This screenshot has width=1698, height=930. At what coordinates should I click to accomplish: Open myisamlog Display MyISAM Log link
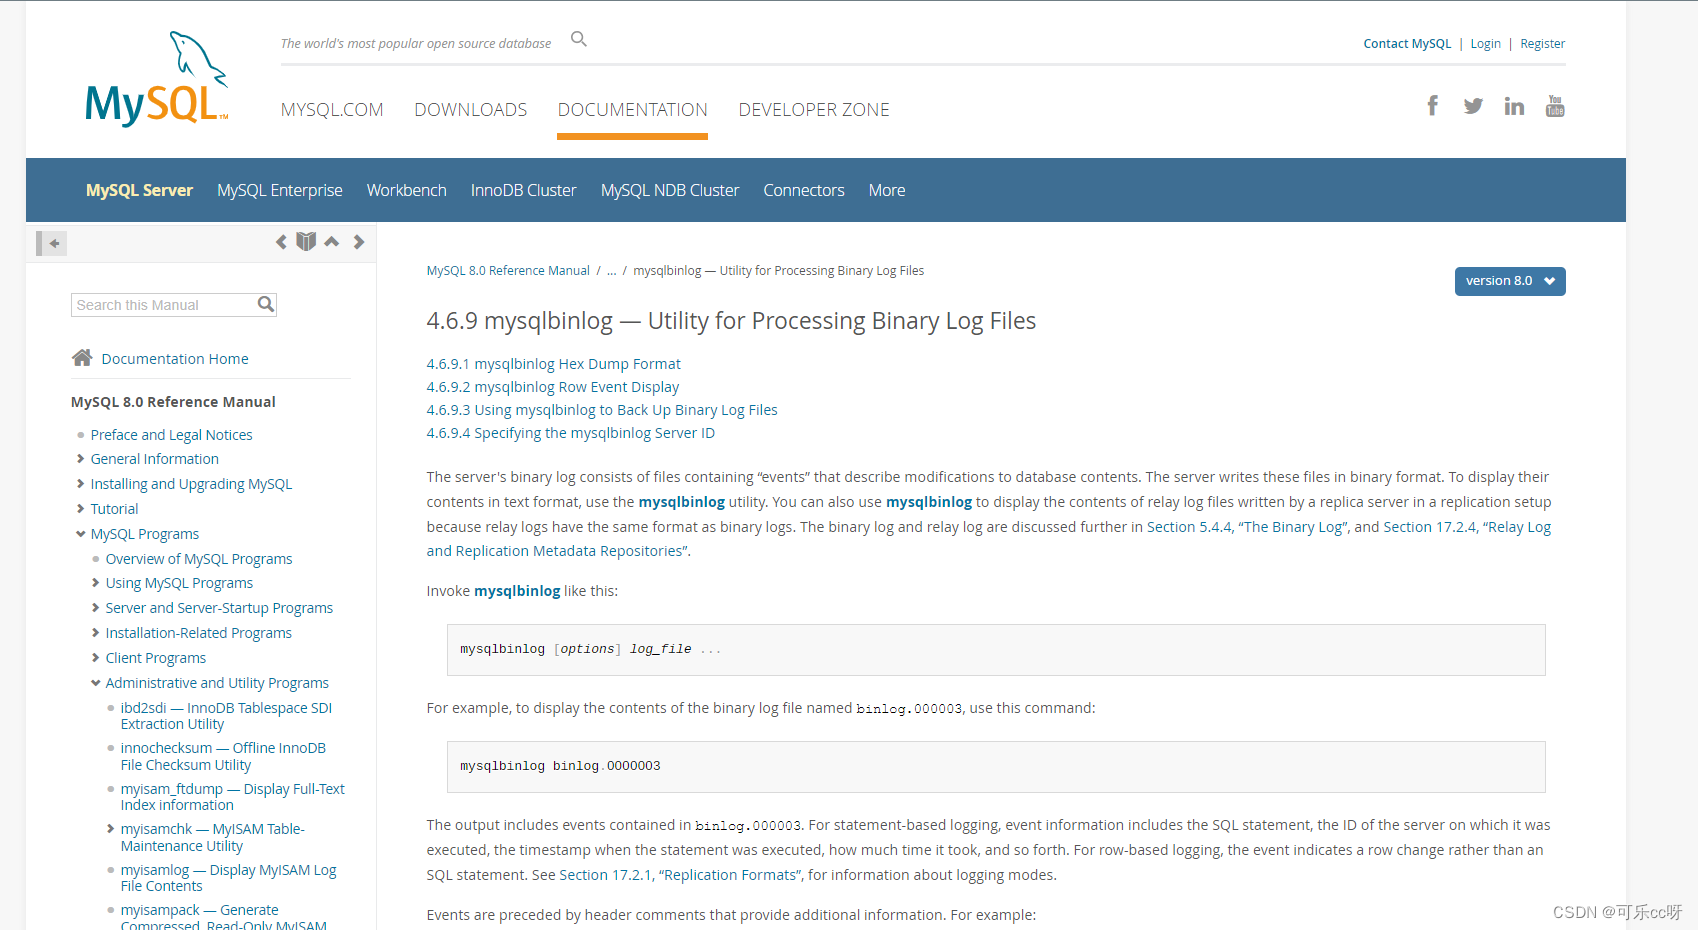coord(229,878)
